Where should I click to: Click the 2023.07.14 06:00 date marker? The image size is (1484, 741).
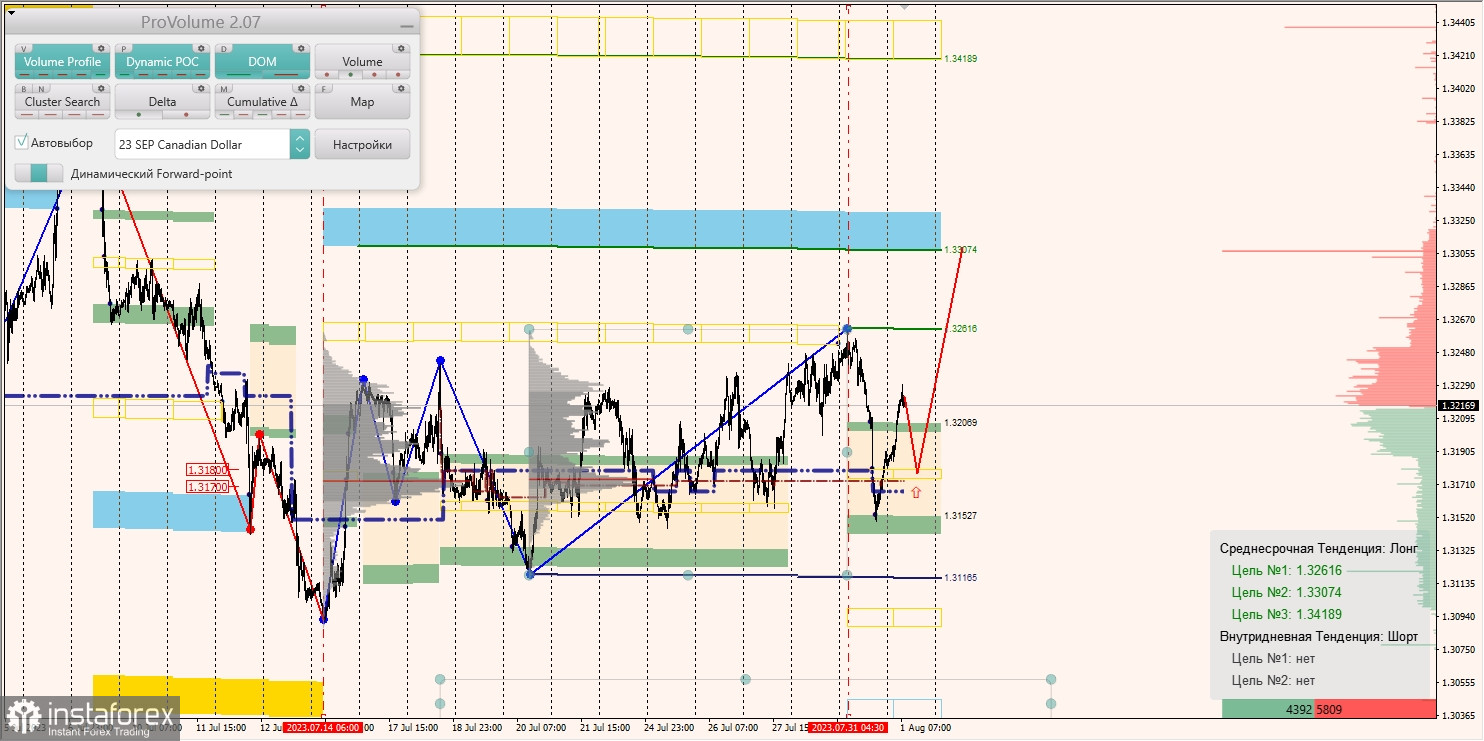pyautogui.click(x=323, y=728)
